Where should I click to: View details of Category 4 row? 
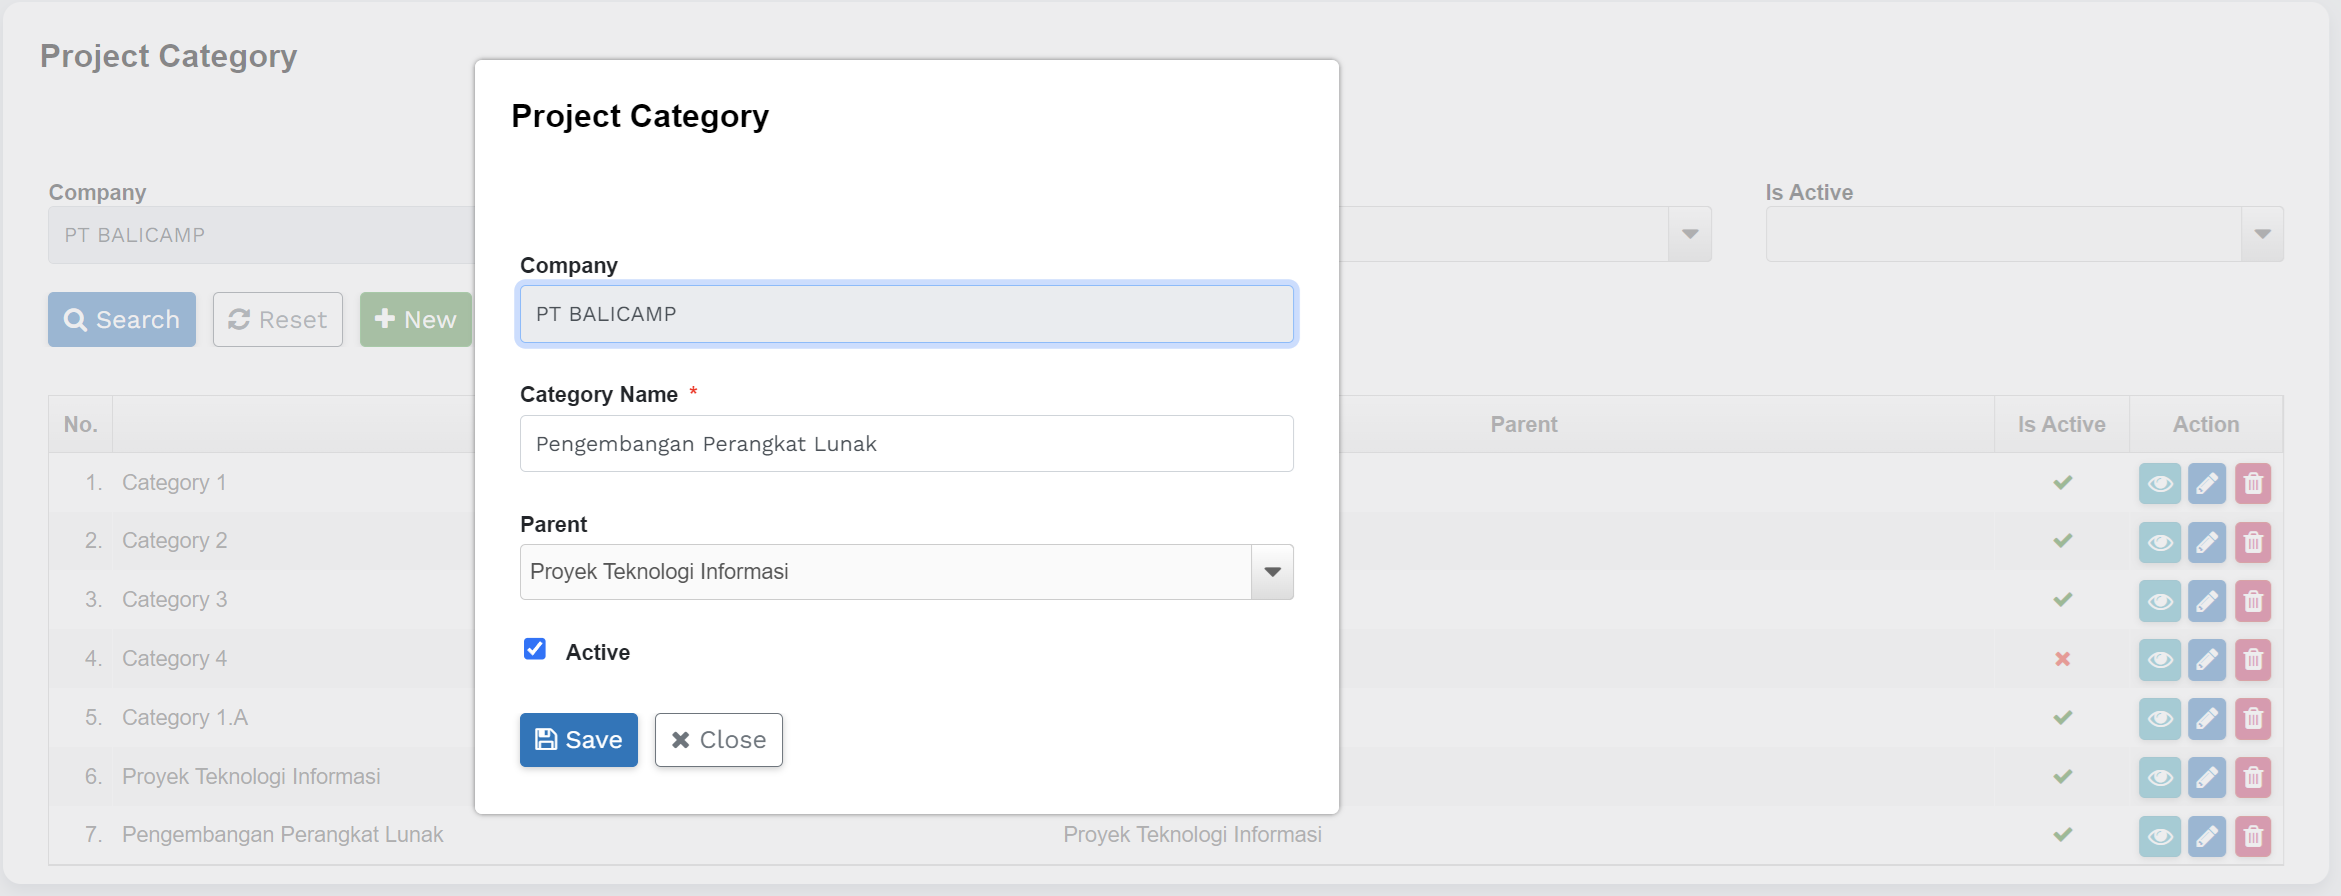(x=2159, y=660)
